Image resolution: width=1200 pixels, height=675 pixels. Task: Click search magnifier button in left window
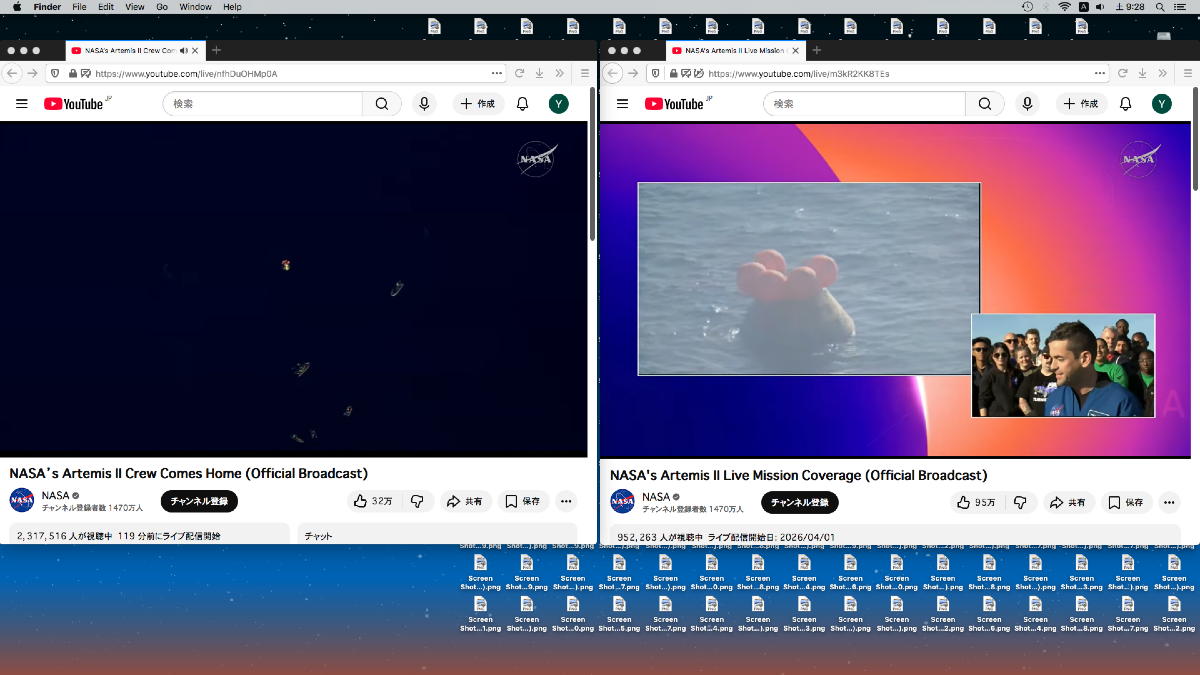[x=382, y=104]
